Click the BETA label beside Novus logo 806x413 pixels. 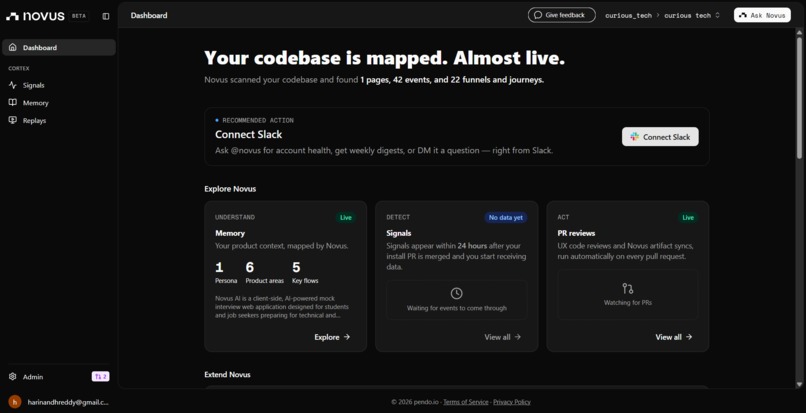click(x=79, y=16)
